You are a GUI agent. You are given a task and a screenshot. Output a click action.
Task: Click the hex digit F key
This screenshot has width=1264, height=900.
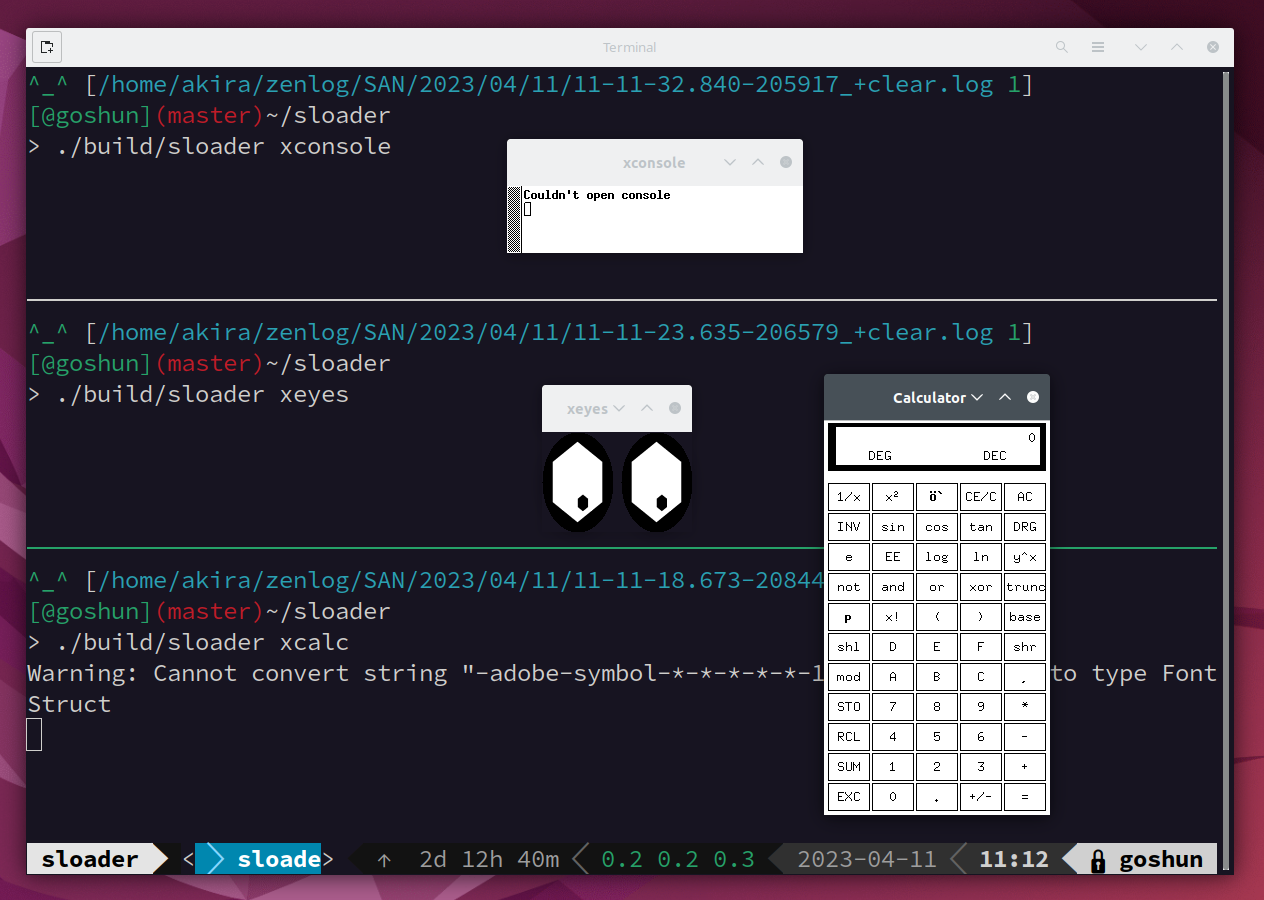click(981, 647)
